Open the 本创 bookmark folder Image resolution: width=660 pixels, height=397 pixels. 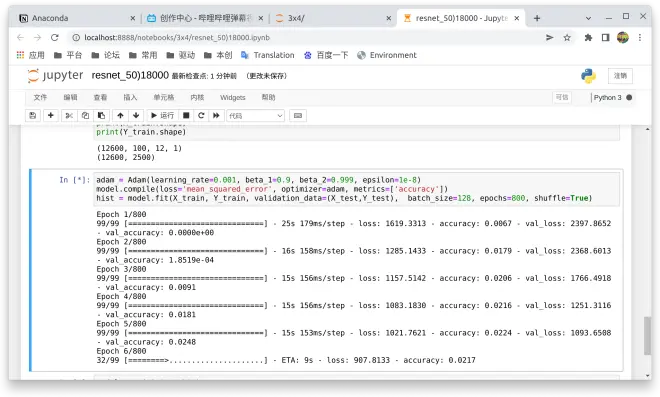(218, 55)
